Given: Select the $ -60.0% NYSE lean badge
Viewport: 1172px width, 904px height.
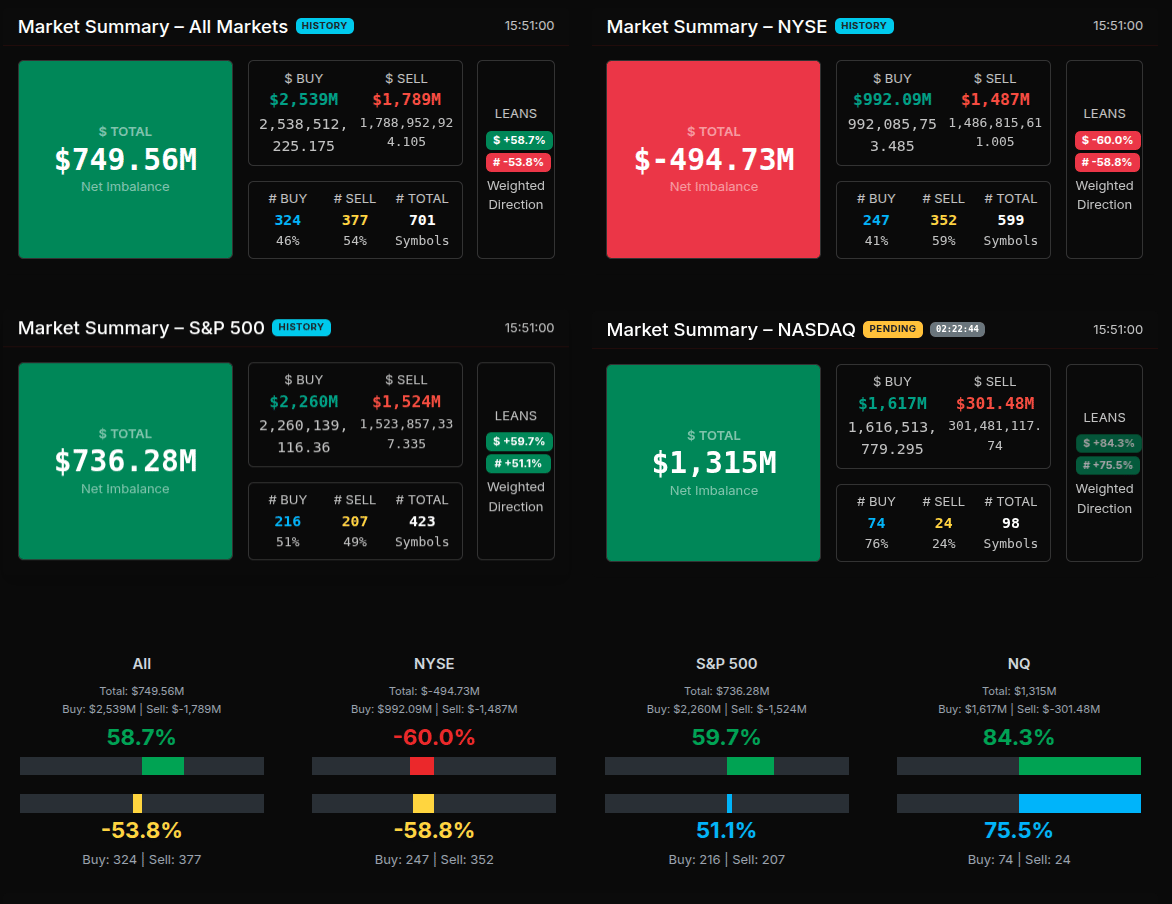Looking at the screenshot, I should pyautogui.click(x=1107, y=140).
